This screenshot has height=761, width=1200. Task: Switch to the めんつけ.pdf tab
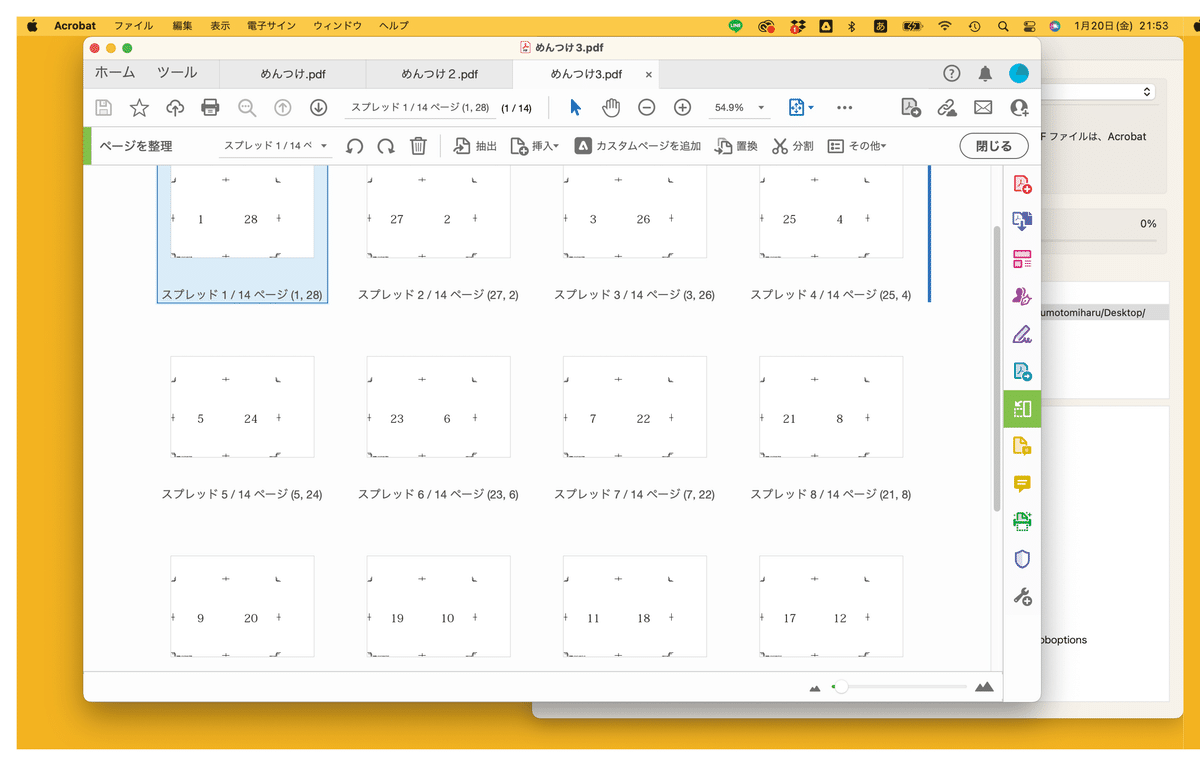click(x=293, y=74)
